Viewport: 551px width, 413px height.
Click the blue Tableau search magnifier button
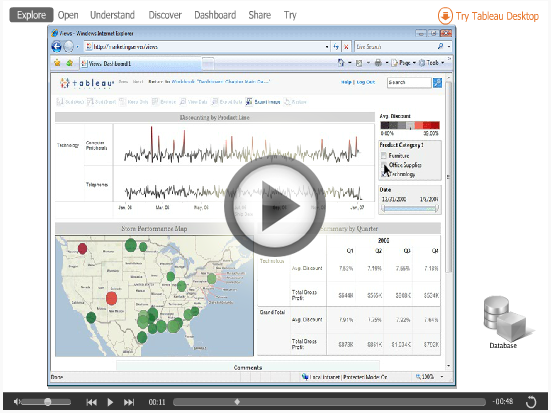[437, 83]
